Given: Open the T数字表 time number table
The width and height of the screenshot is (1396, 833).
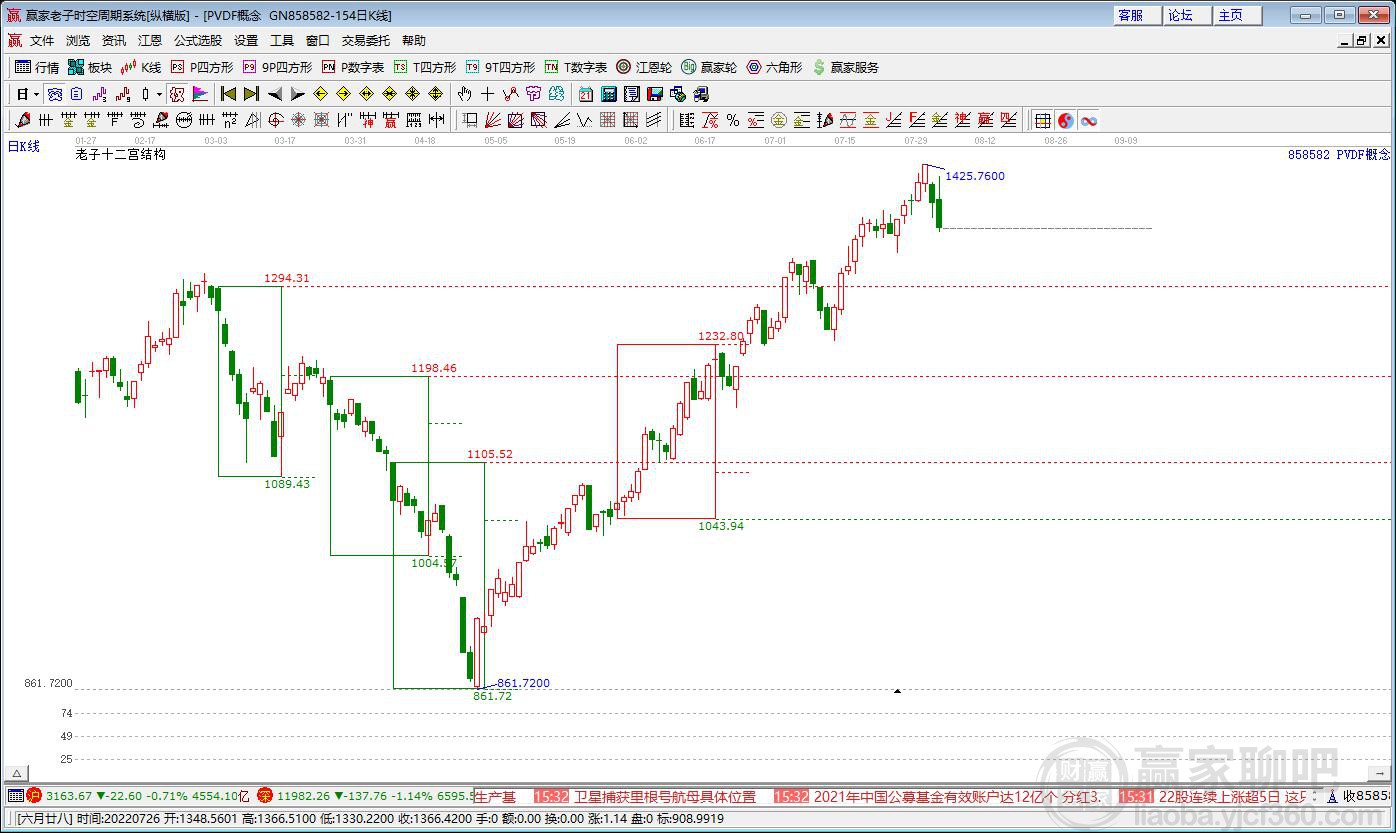Looking at the screenshot, I should 576,67.
